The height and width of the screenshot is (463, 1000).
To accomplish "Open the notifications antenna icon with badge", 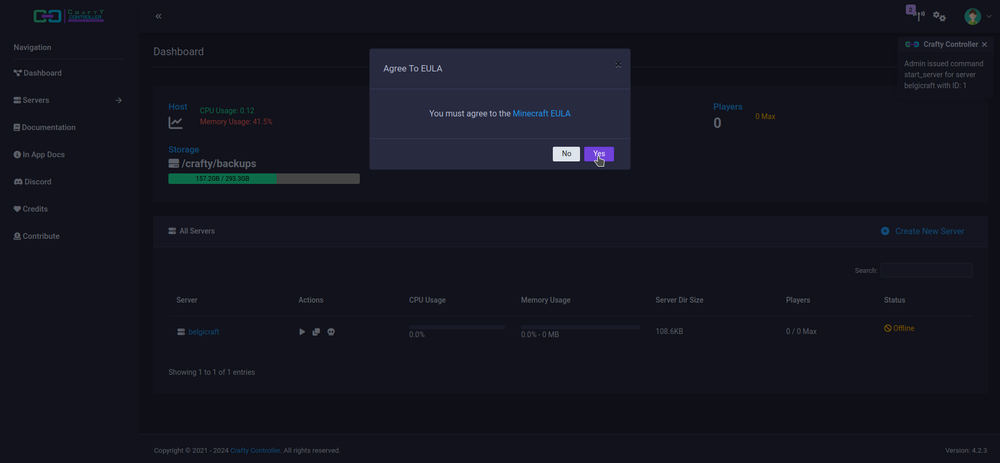I will (x=917, y=14).
